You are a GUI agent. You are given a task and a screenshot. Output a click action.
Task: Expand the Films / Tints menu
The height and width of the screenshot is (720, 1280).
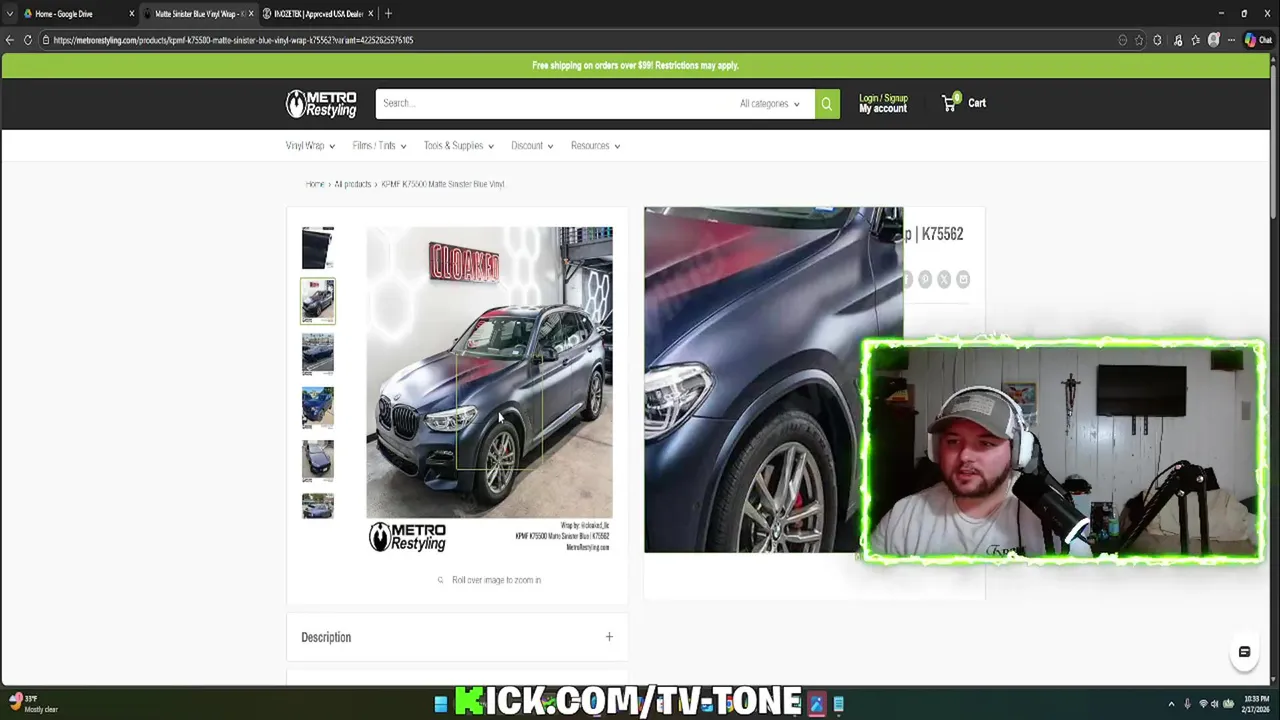(x=379, y=146)
